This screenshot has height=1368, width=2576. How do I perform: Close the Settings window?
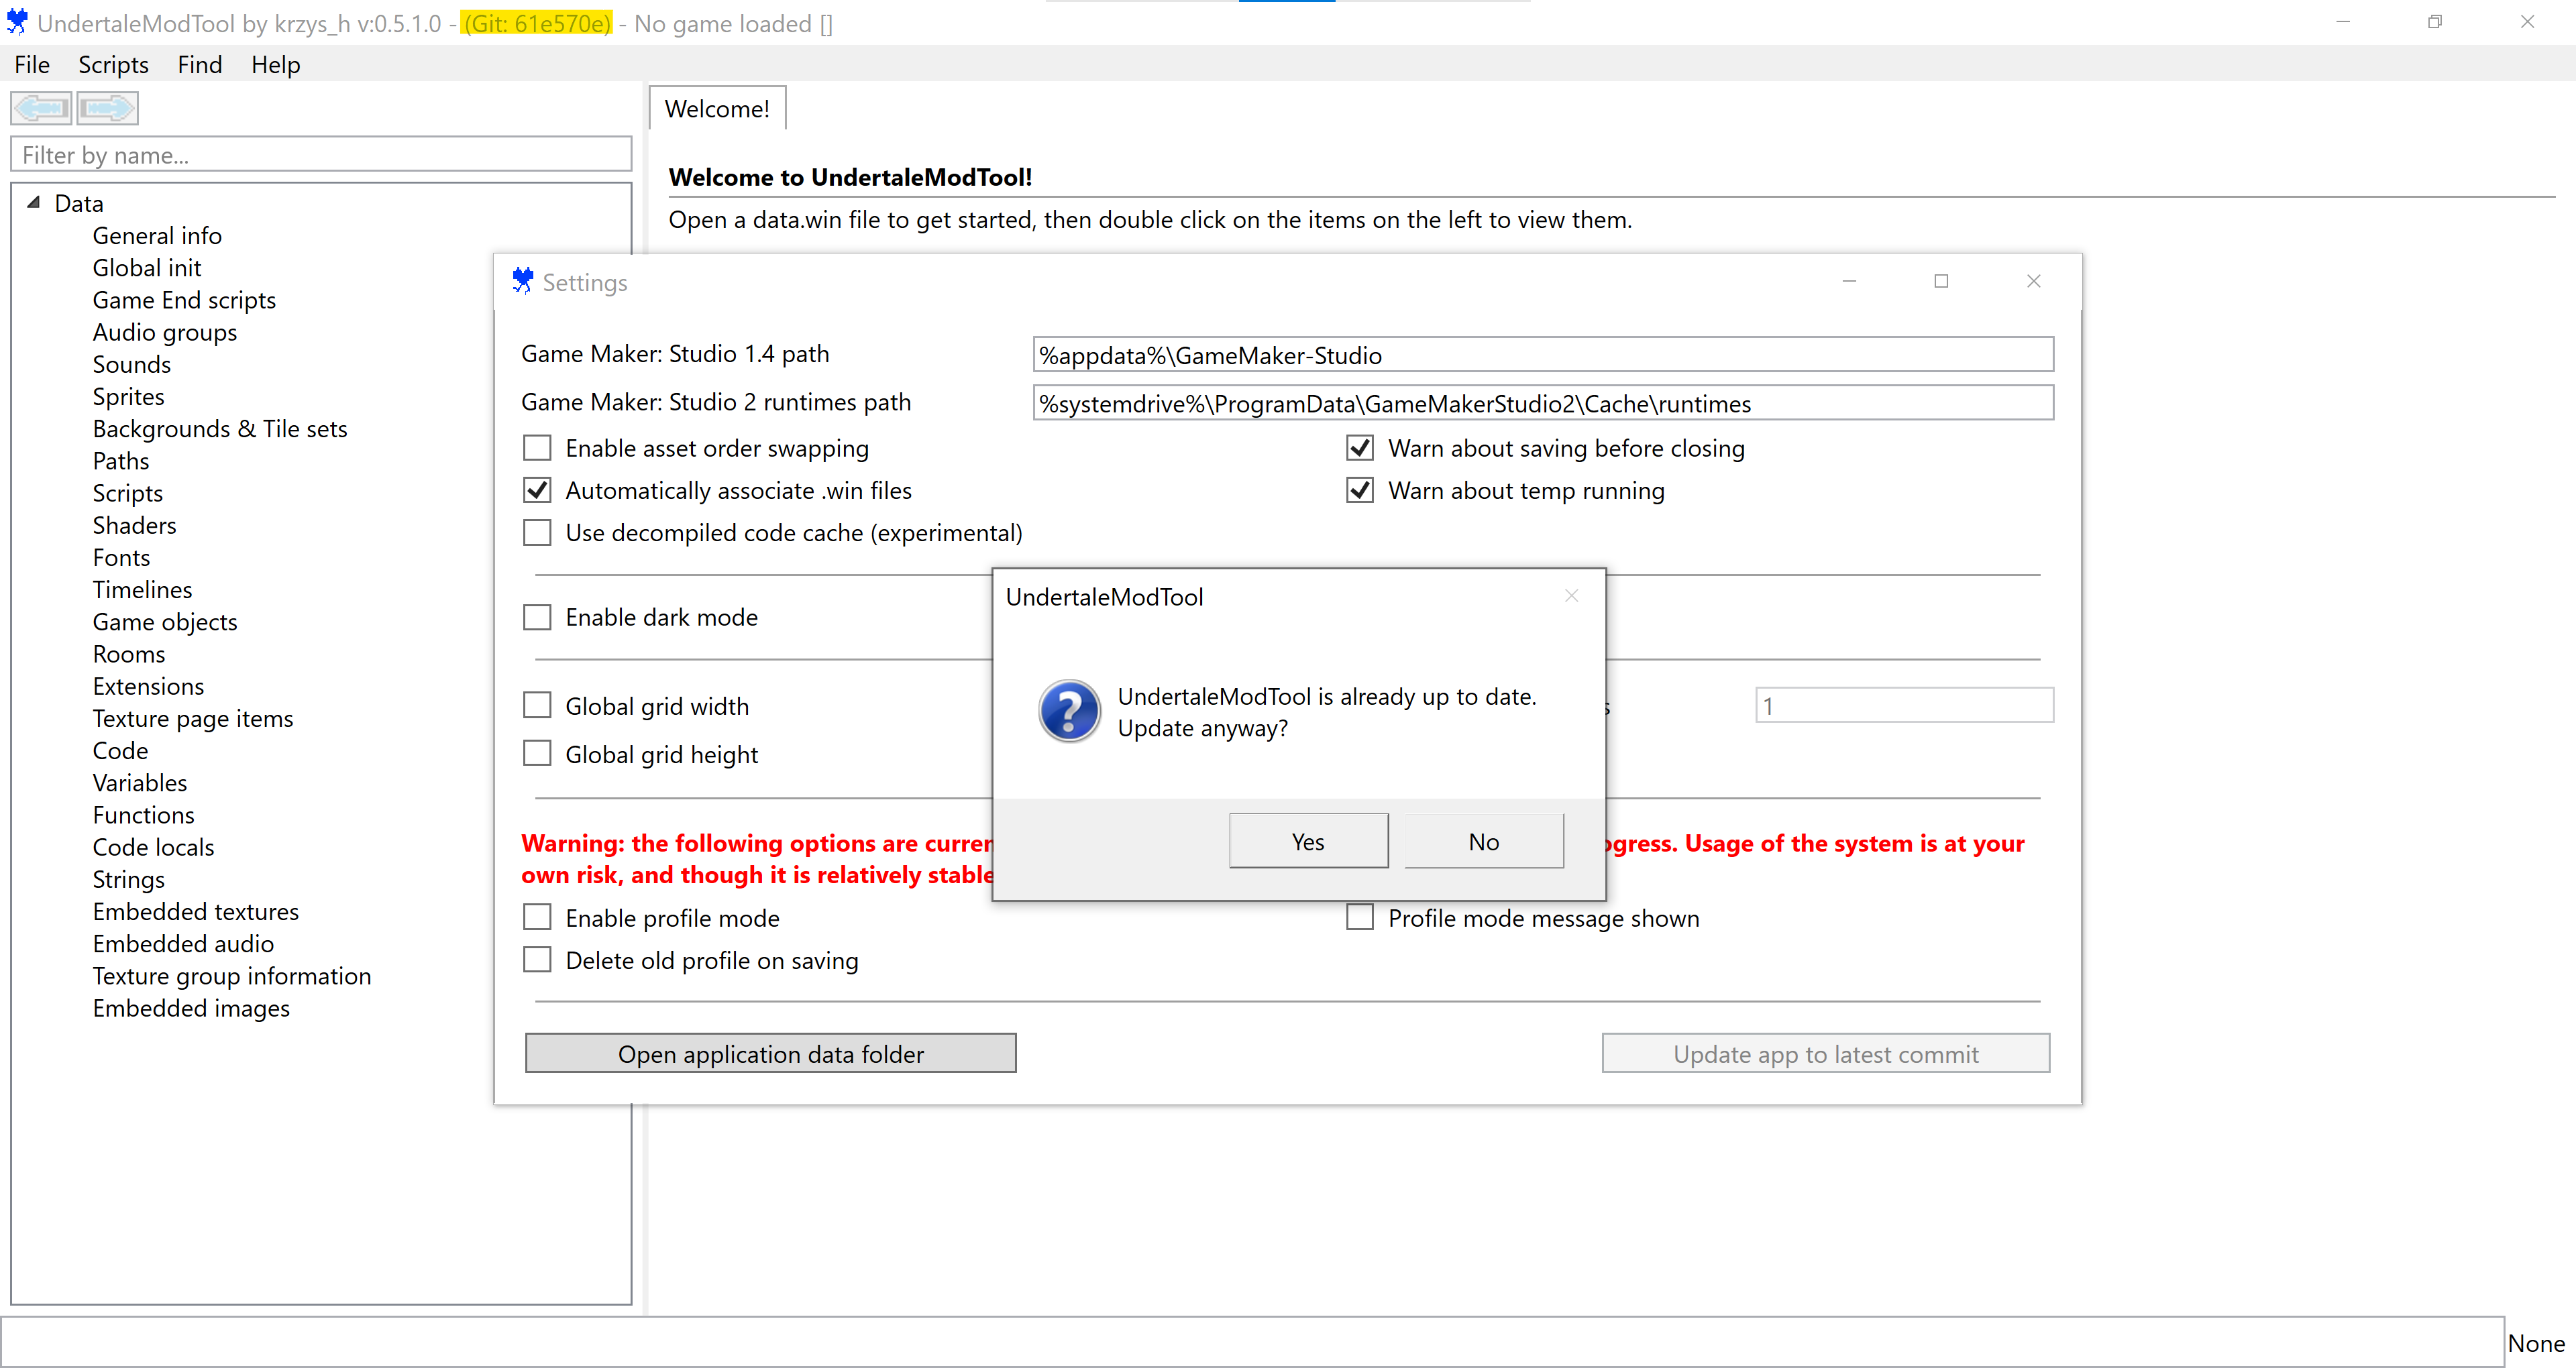(2033, 281)
